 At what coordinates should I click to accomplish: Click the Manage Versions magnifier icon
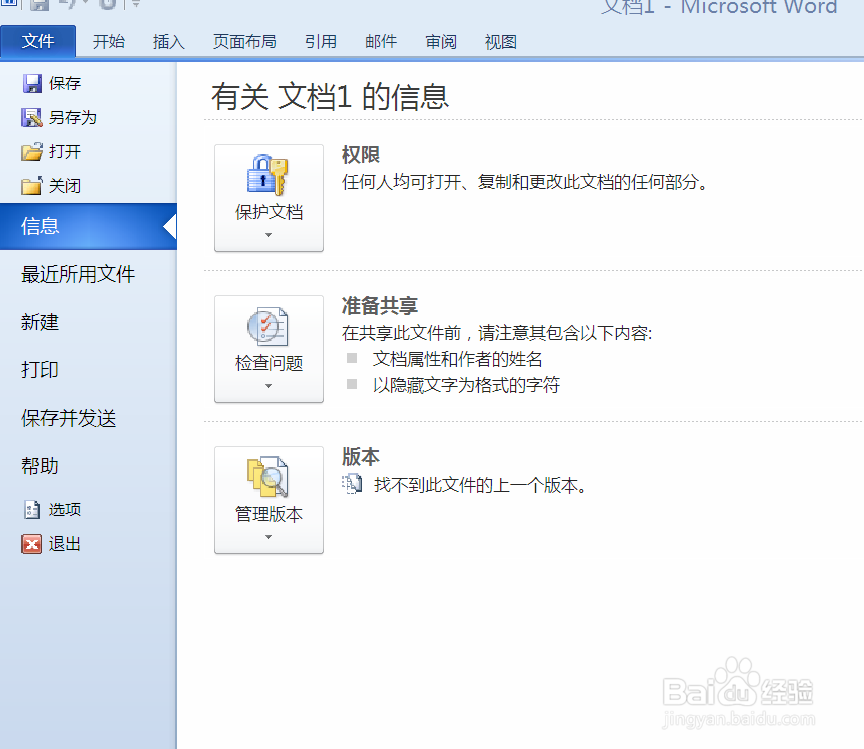click(x=268, y=477)
